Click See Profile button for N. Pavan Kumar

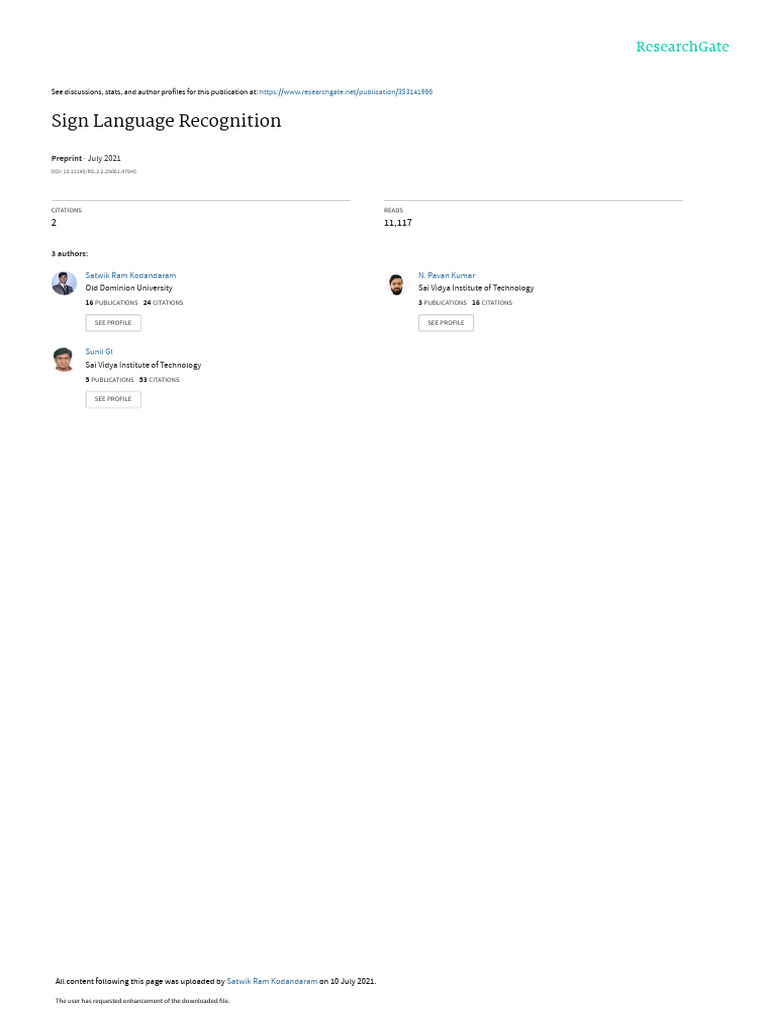[x=446, y=323]
